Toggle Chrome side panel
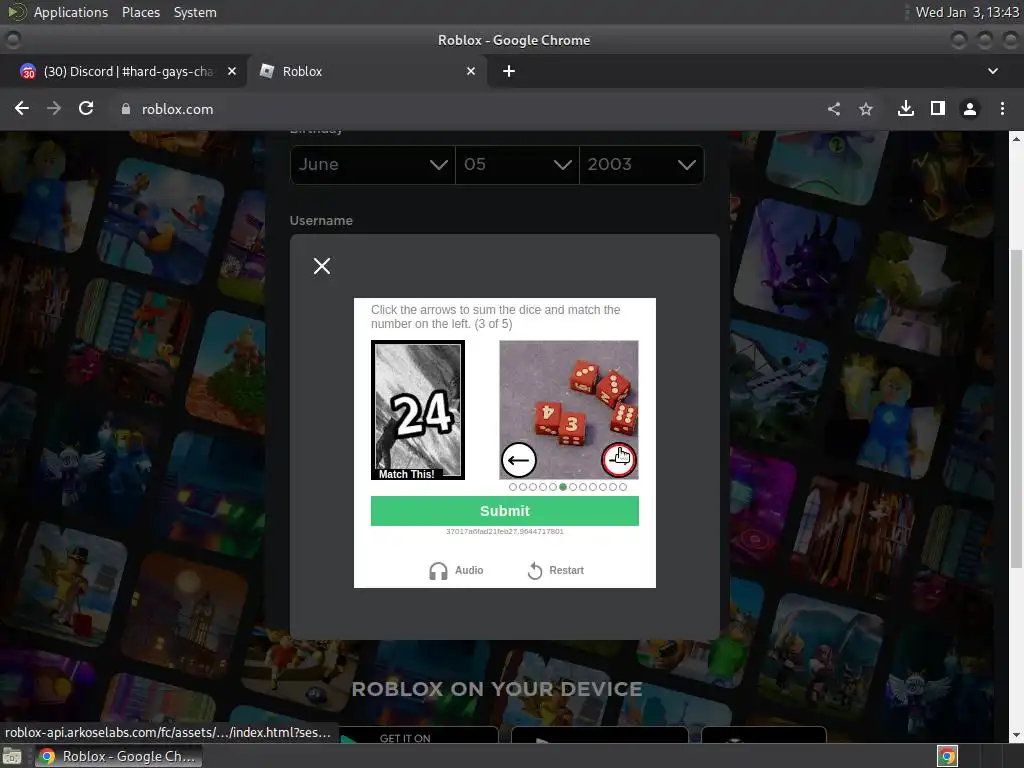 pos(938,108)
